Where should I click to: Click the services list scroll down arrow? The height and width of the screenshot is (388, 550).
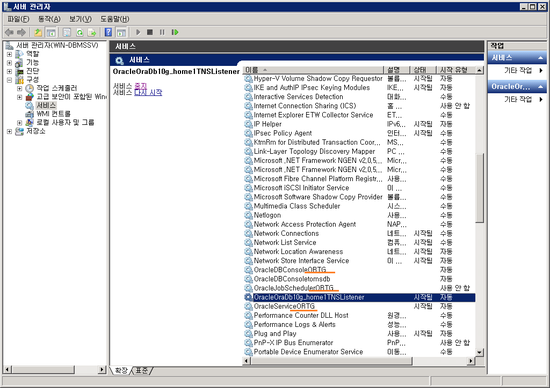(479, 352)
